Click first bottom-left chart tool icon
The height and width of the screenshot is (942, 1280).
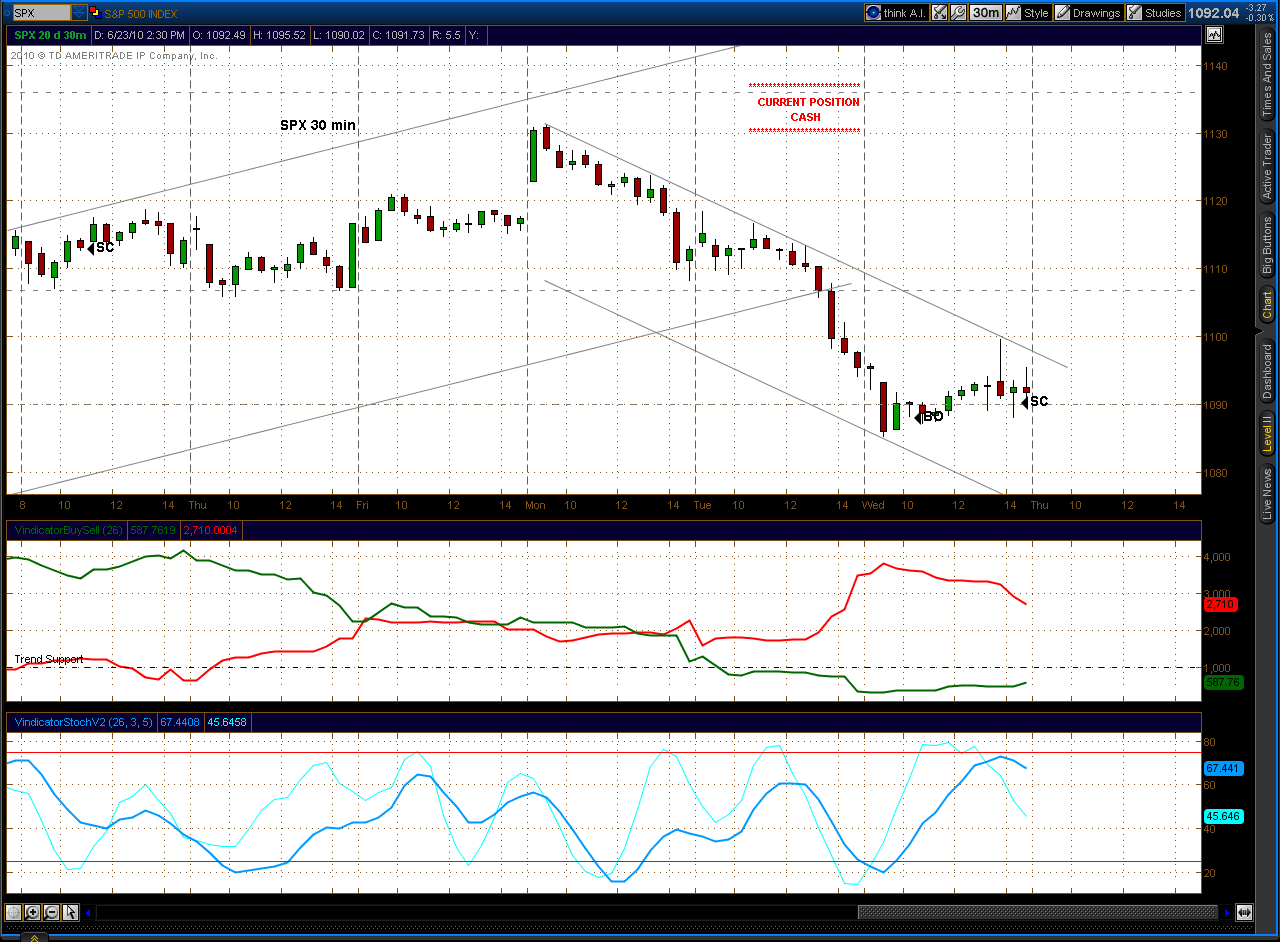tap(13, 912)
